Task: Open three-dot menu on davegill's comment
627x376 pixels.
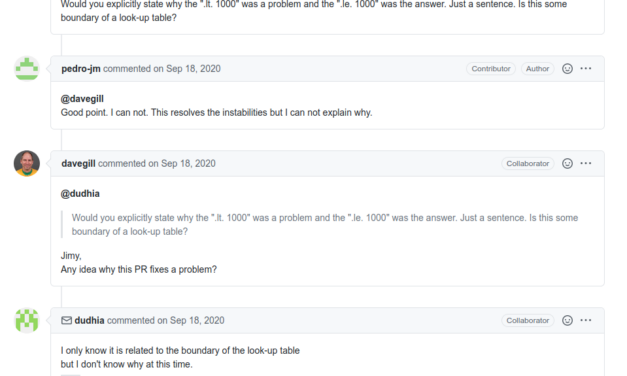Action: point(586,164)
